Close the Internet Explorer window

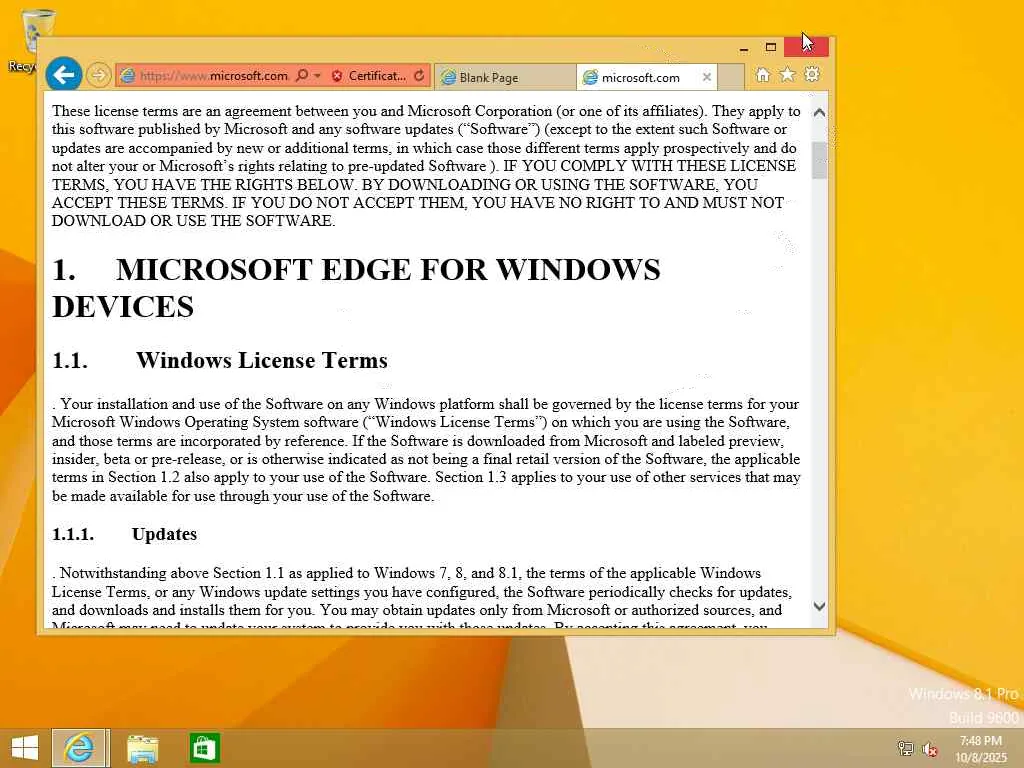click(x=807, y=47)
